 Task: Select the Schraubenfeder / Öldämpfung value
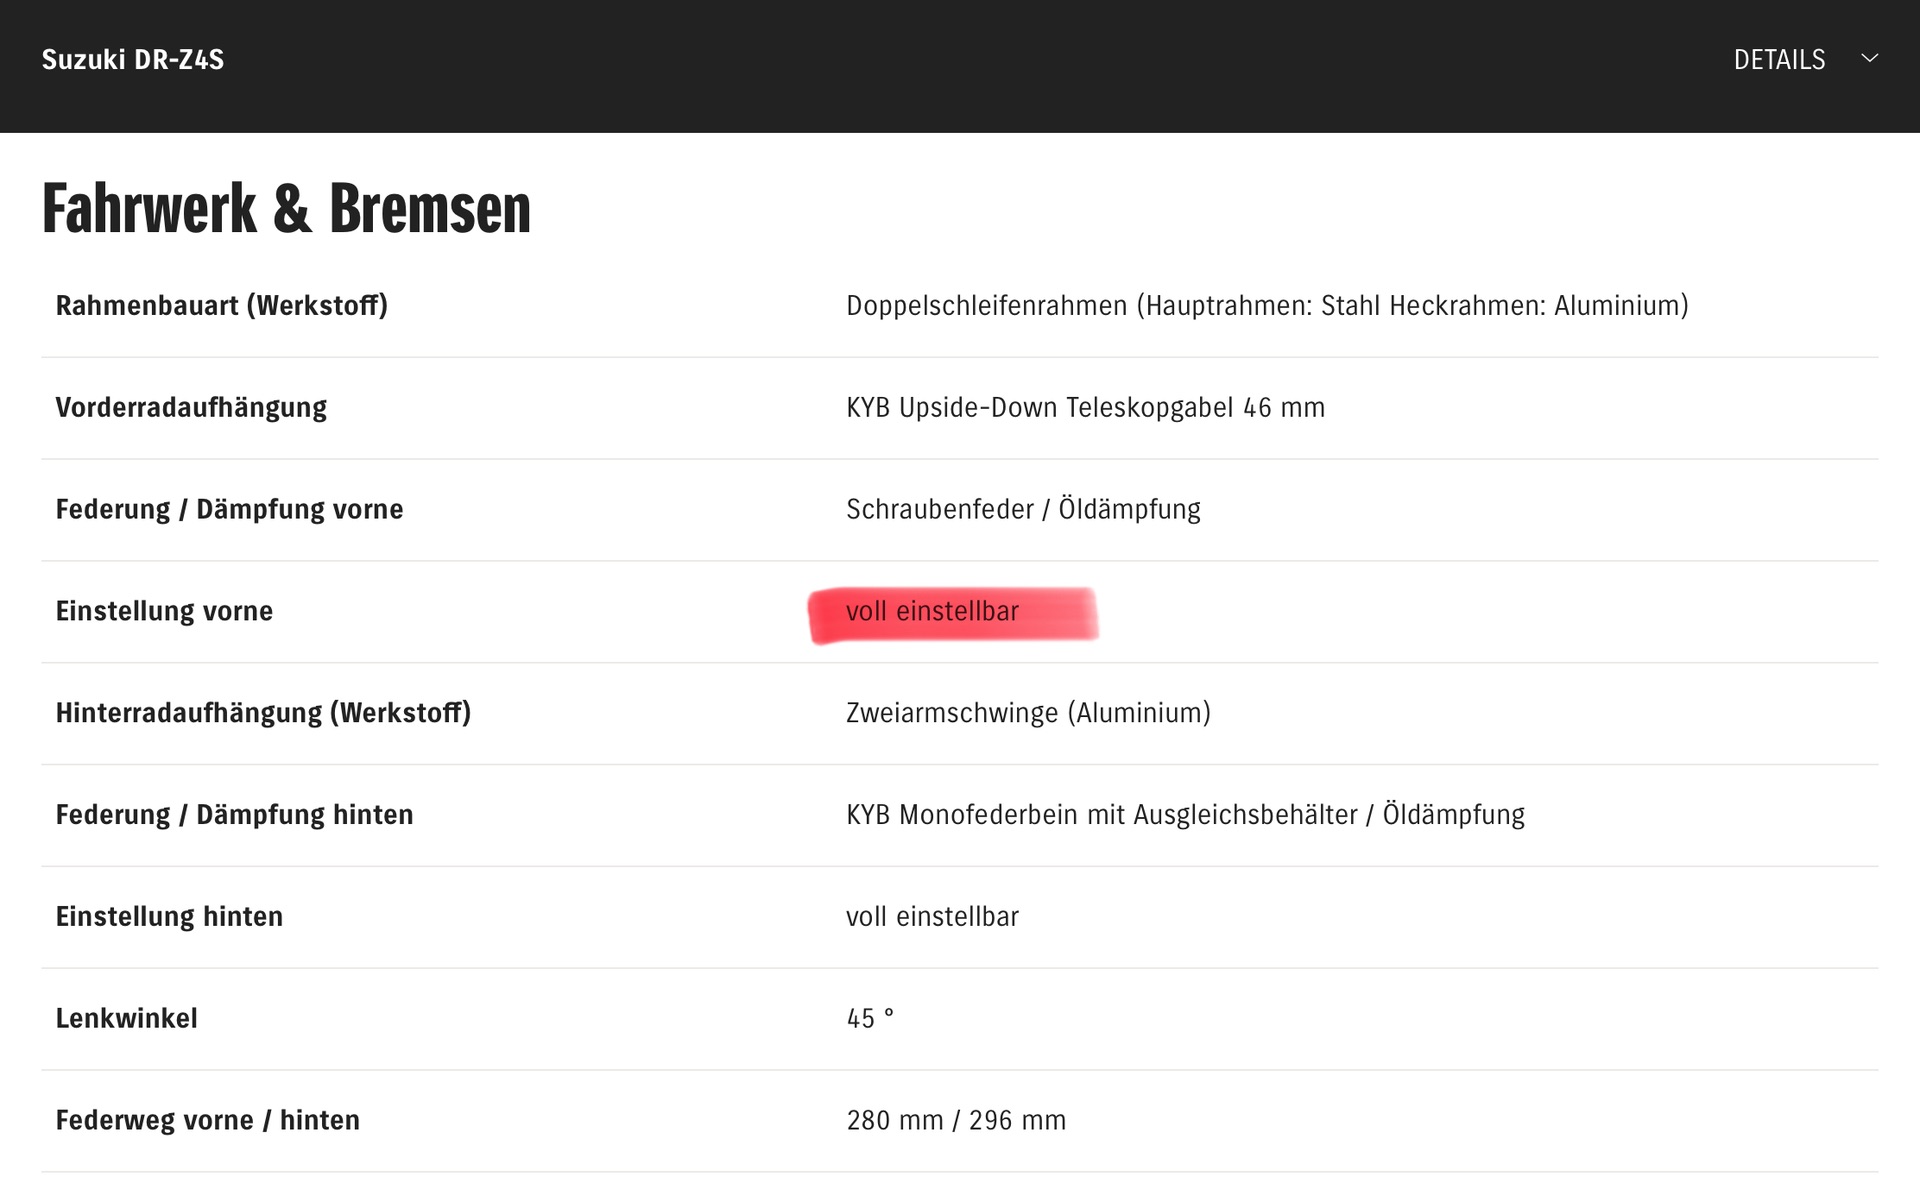[1023, 510]
